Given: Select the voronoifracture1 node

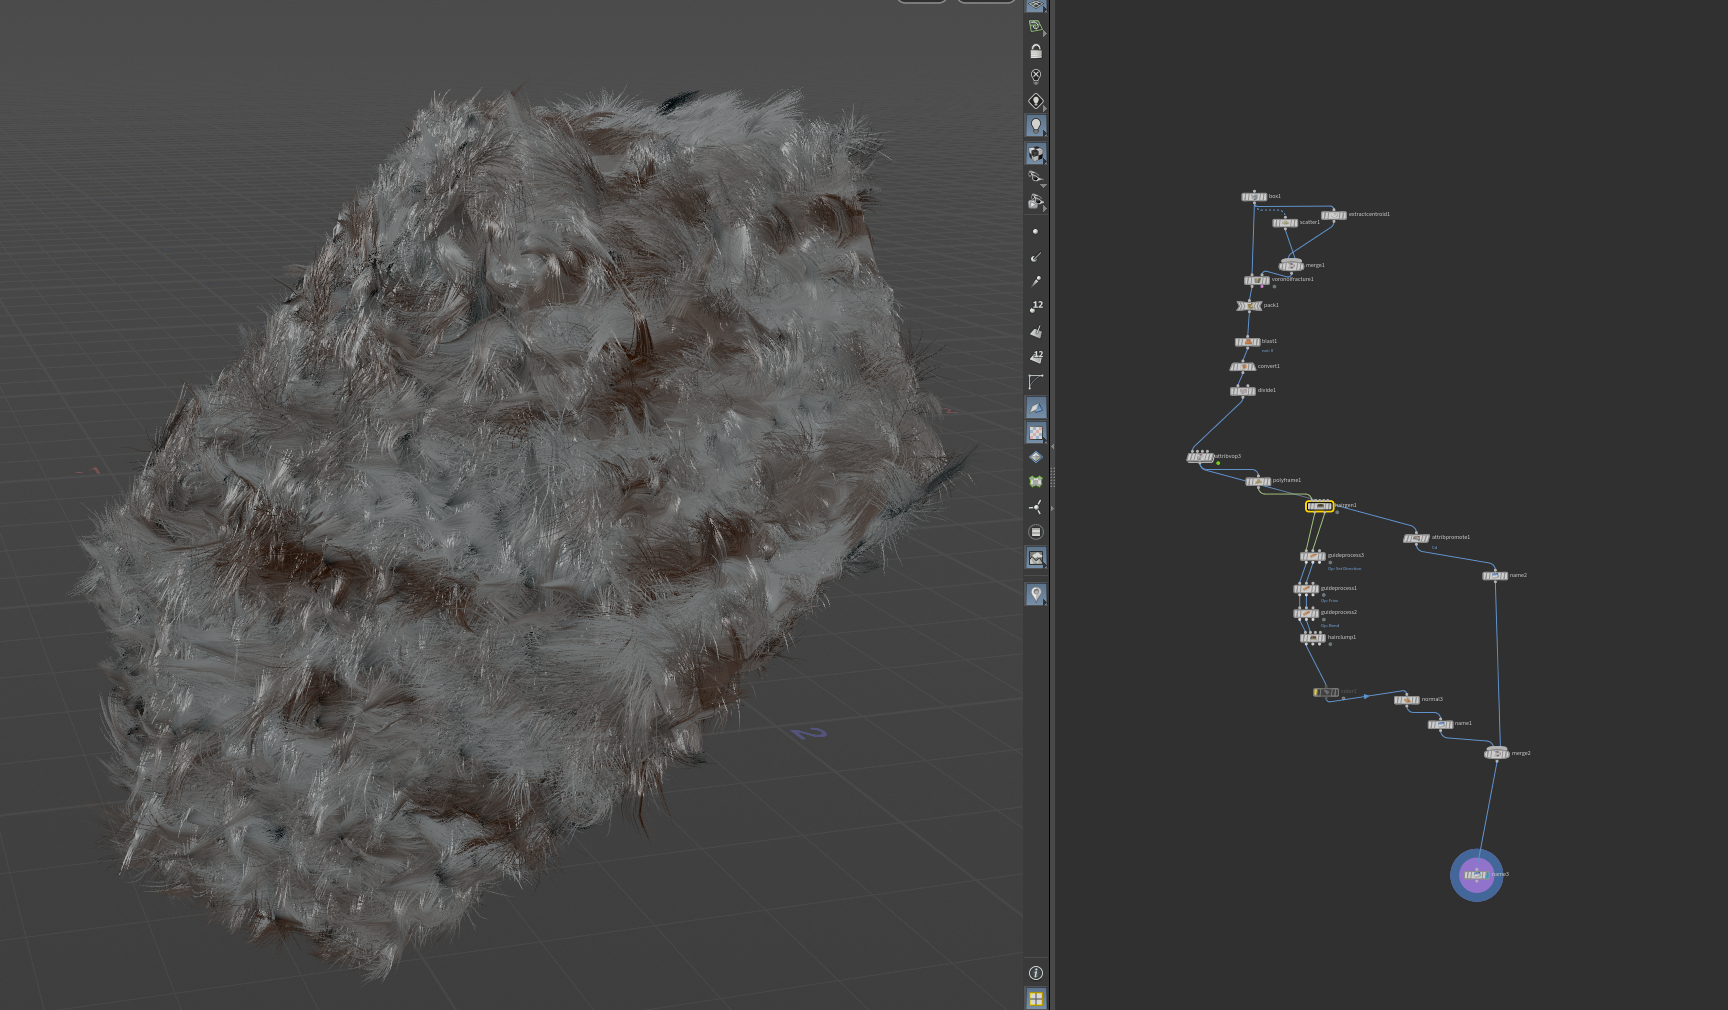Looking at the screenshot, I should (1257, 280).
